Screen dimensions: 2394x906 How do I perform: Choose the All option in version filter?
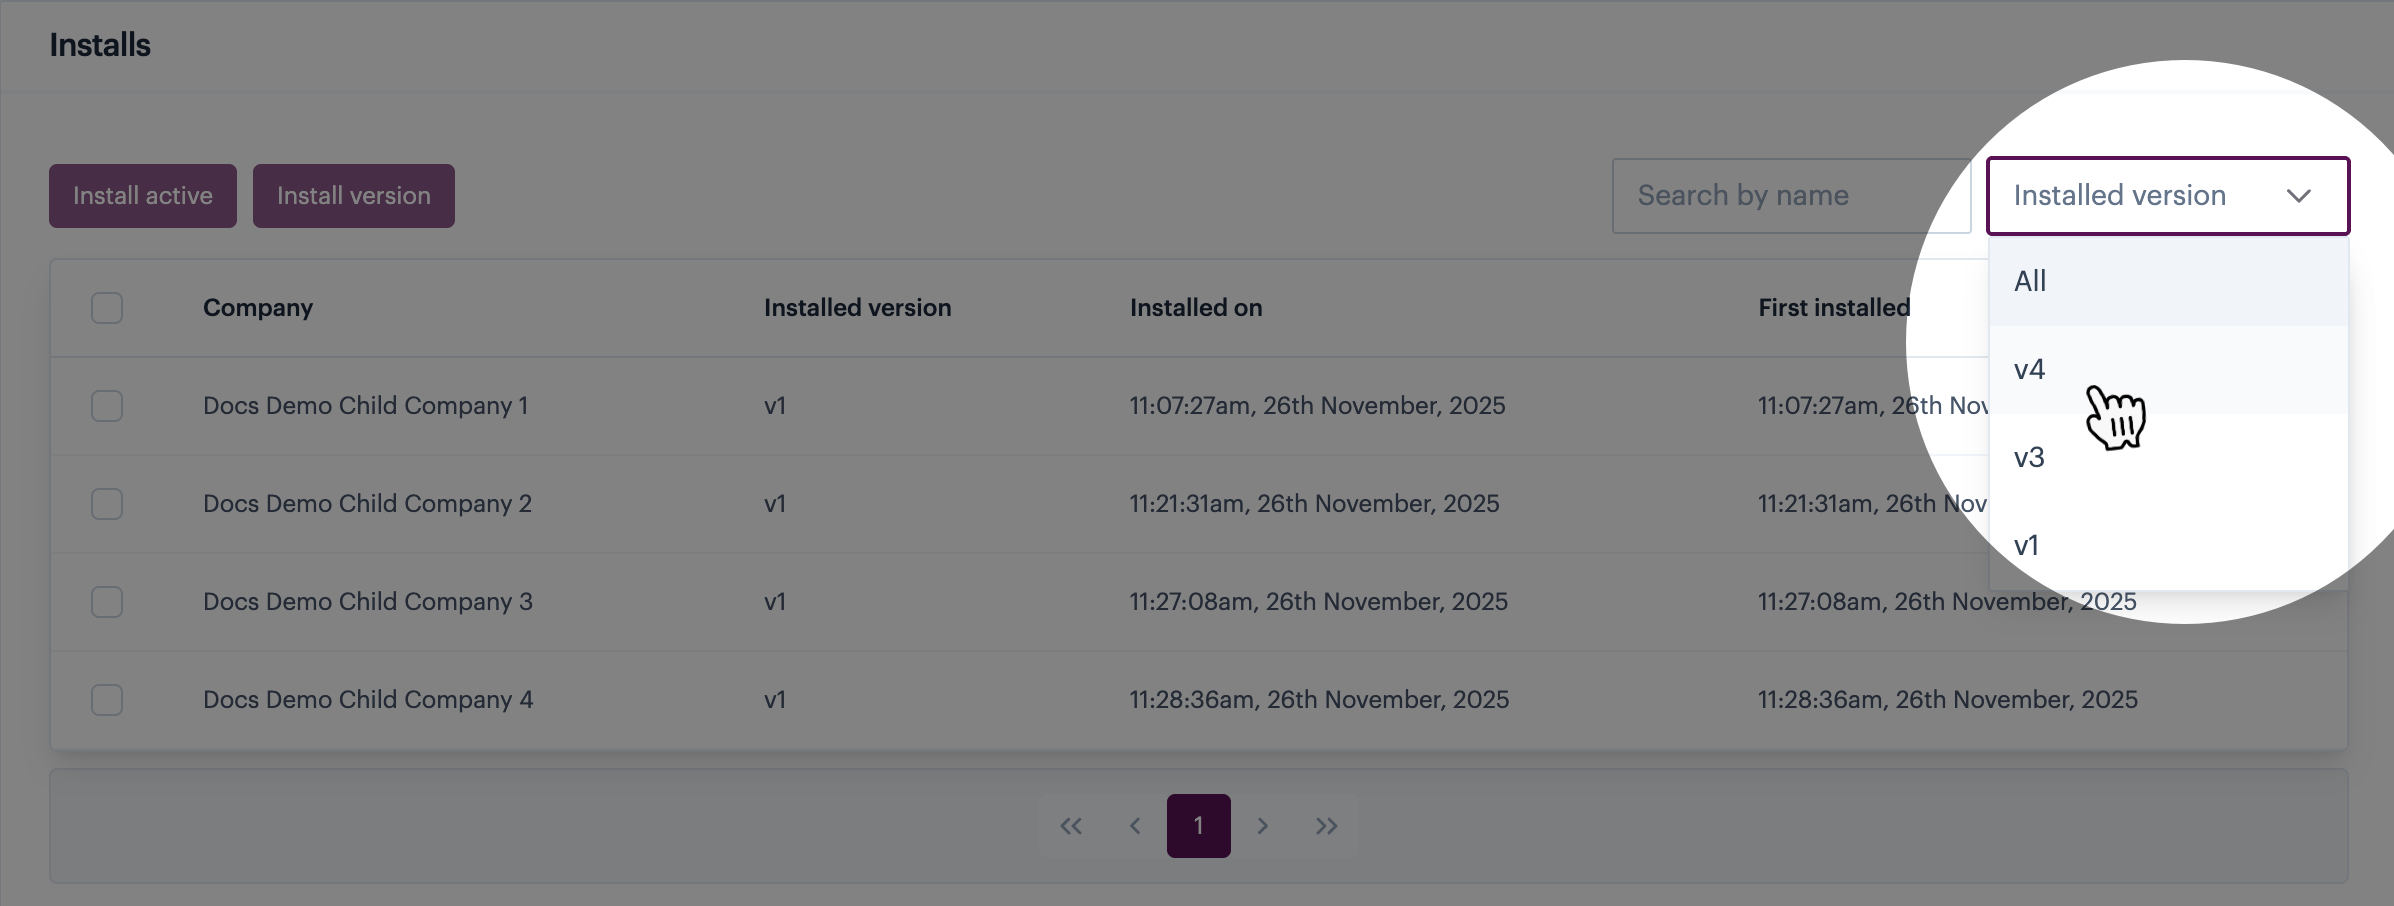2030,281
